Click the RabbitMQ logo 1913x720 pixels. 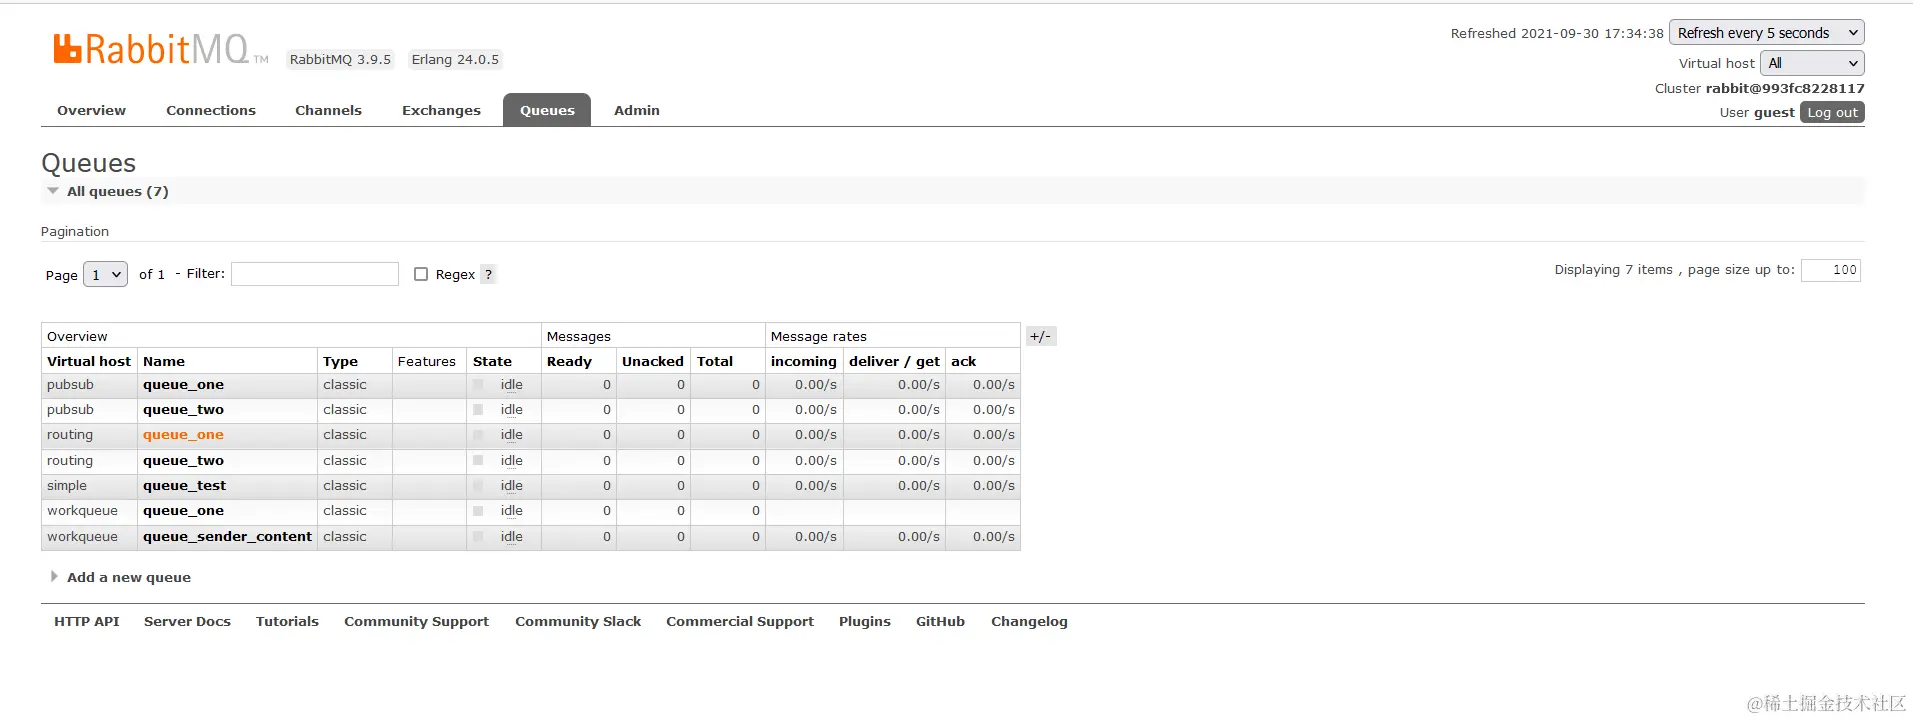coord(160,49)
